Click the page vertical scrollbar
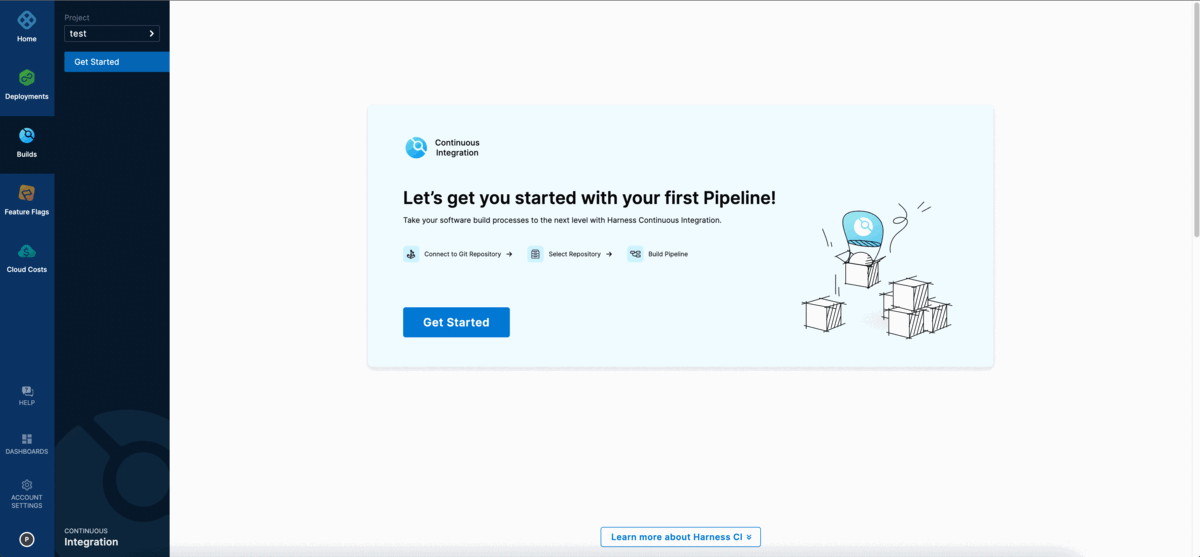1200x557 pixels. 1194,120
